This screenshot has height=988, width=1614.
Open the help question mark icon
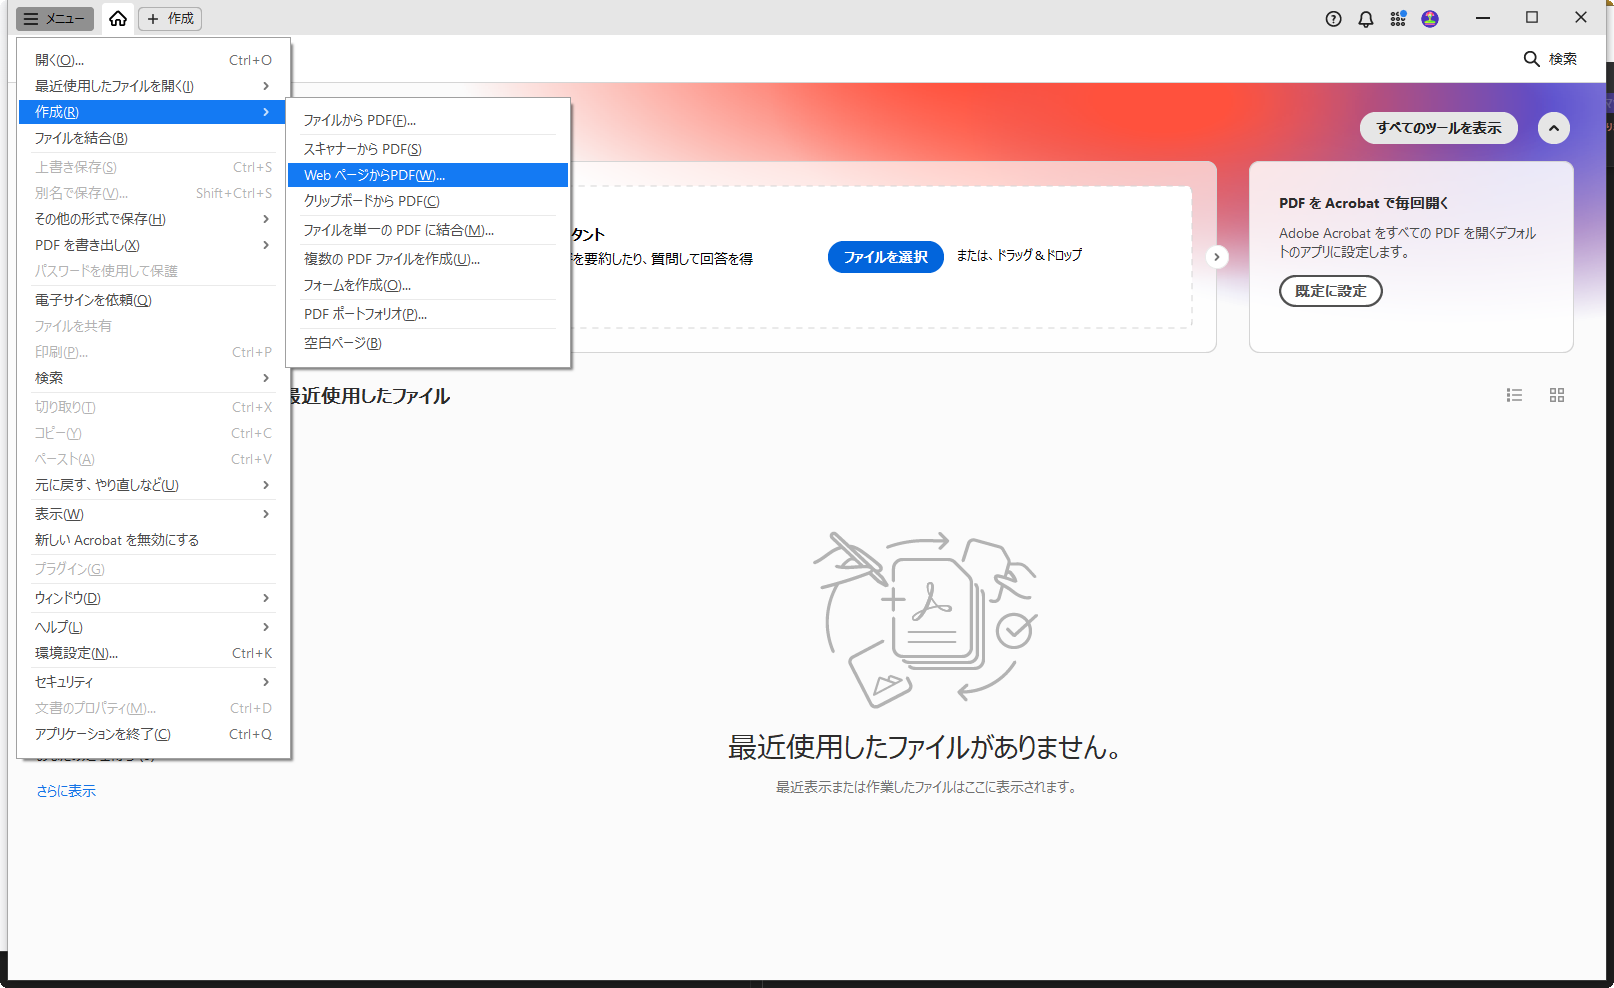[1333, 19]
